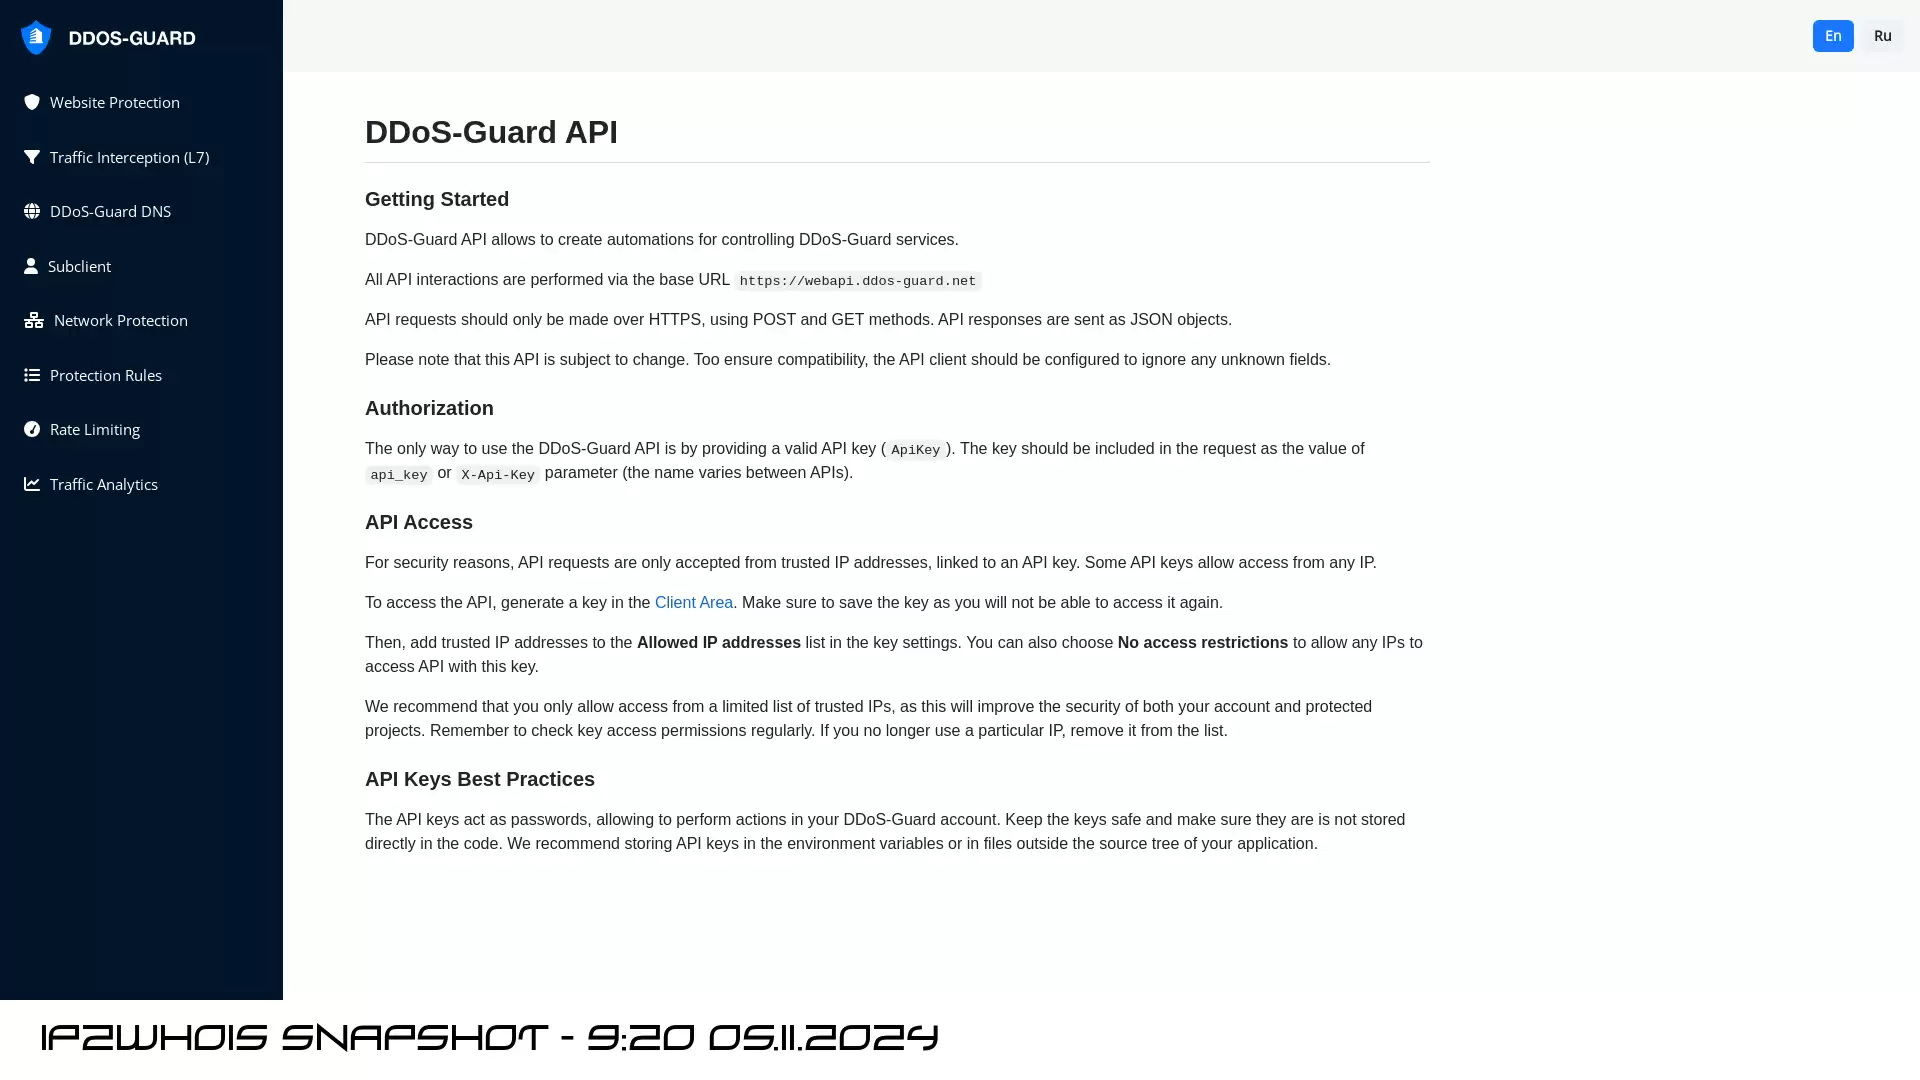
Task: Select the base URL text field
Action: 857,280
